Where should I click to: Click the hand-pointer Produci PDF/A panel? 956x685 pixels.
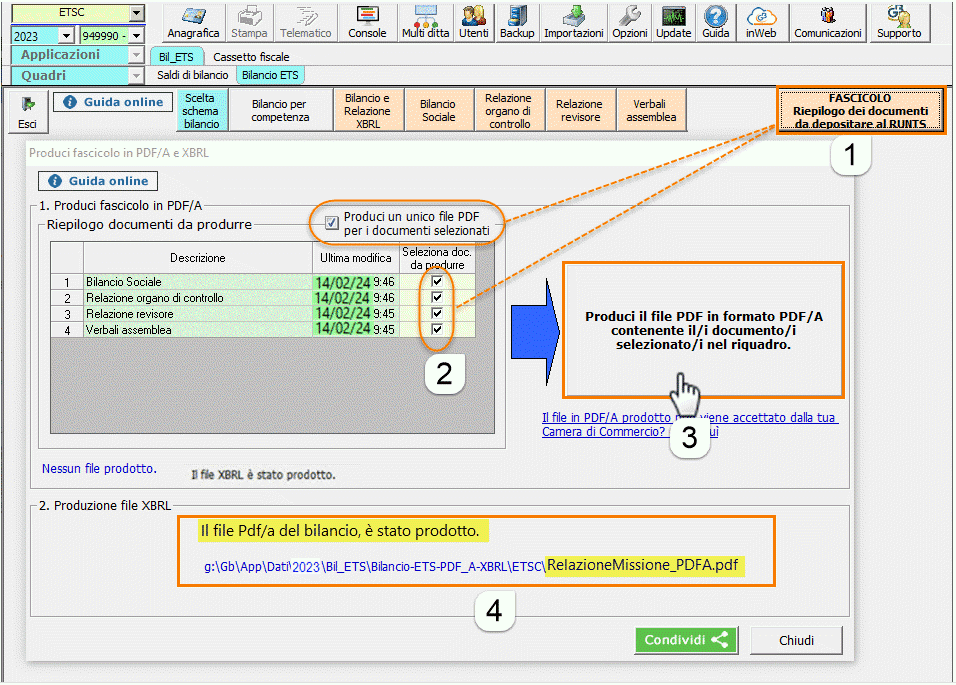pos(704,330)
